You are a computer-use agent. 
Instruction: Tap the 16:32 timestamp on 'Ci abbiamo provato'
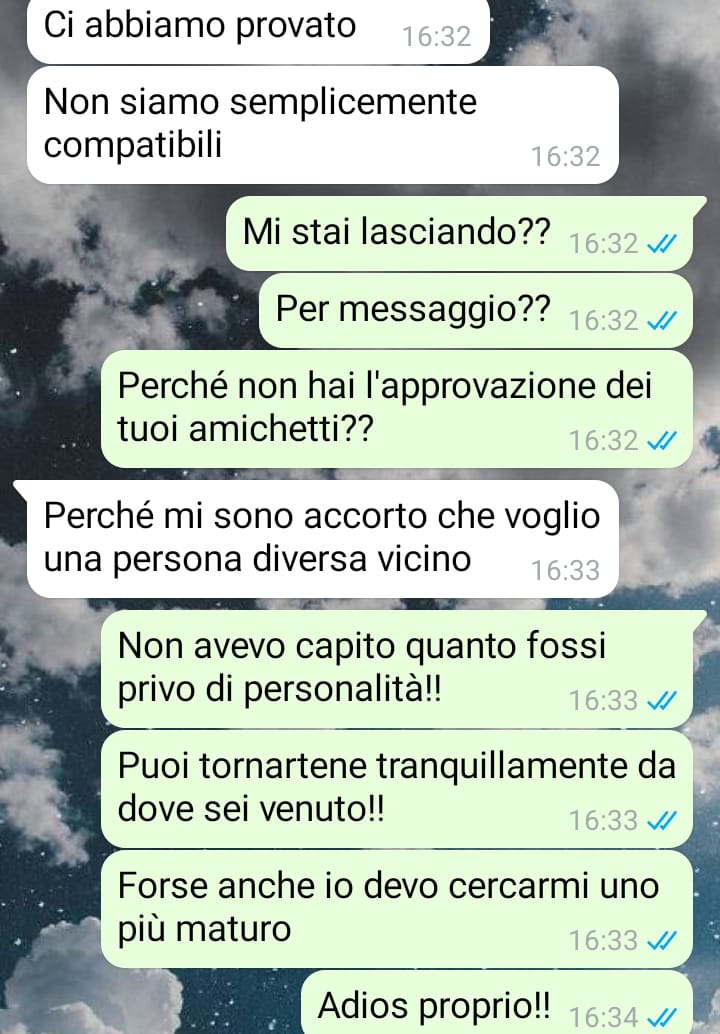[436, 37]
